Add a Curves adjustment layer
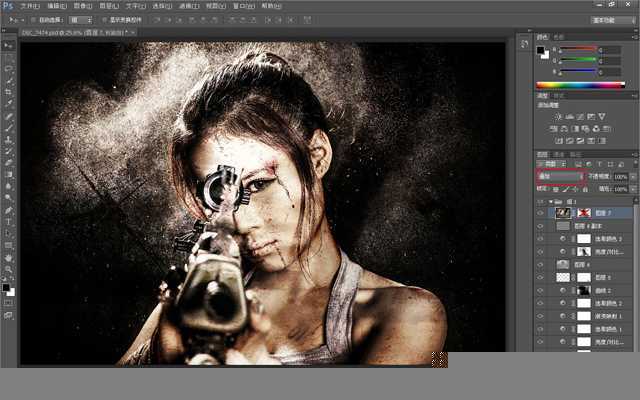The height and width of the screenshot is (400, 640). [580, 117]
